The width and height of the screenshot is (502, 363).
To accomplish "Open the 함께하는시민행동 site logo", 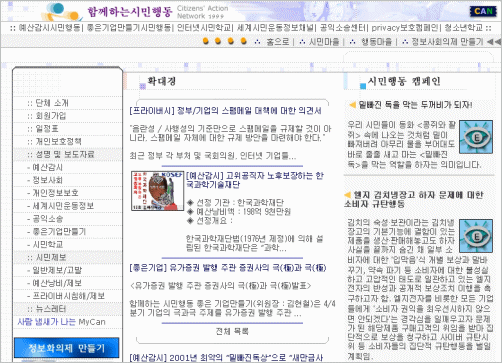I will 130,12.
